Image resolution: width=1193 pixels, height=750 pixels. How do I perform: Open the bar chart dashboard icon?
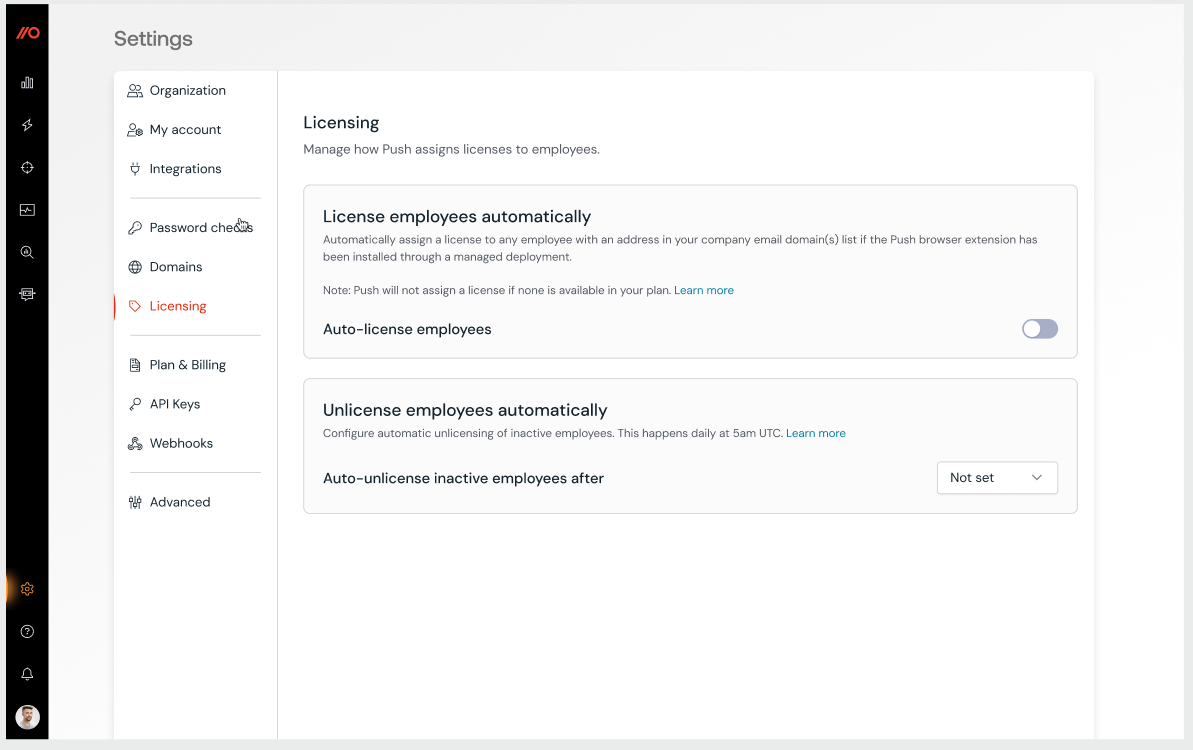click(27, 83)
